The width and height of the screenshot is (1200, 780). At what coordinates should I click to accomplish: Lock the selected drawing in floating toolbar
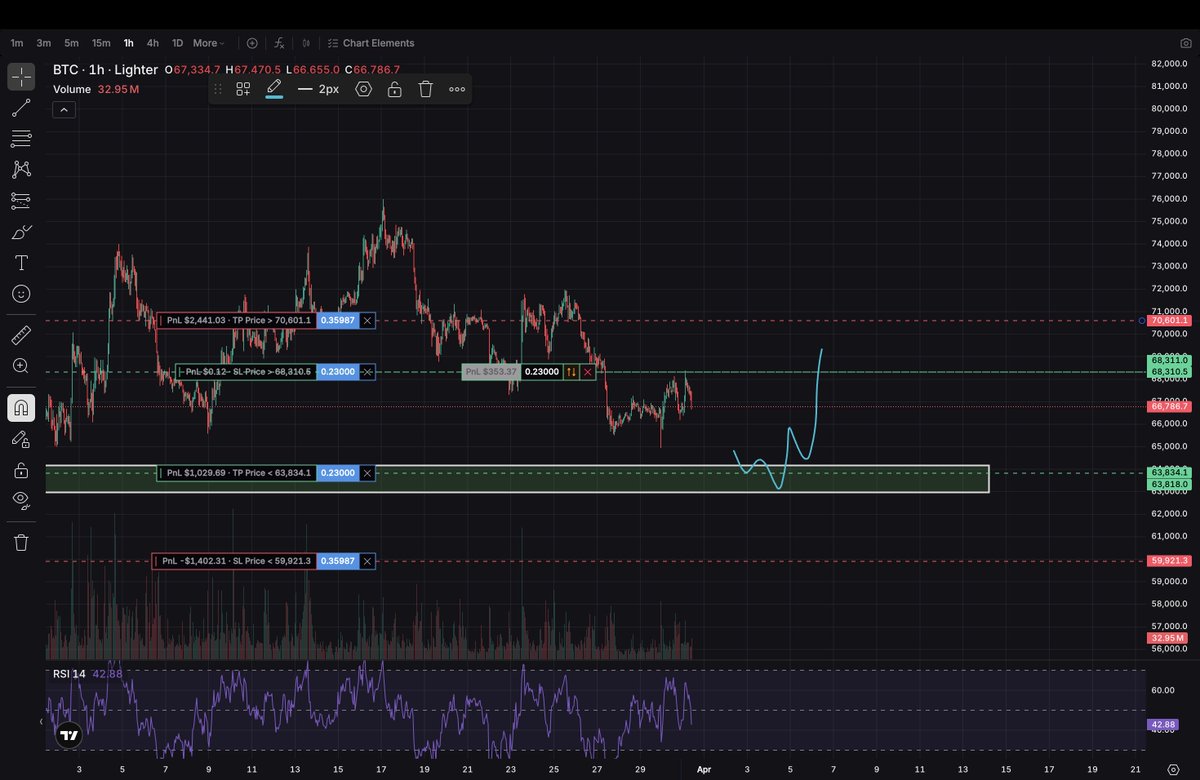(x=395, y=89)
